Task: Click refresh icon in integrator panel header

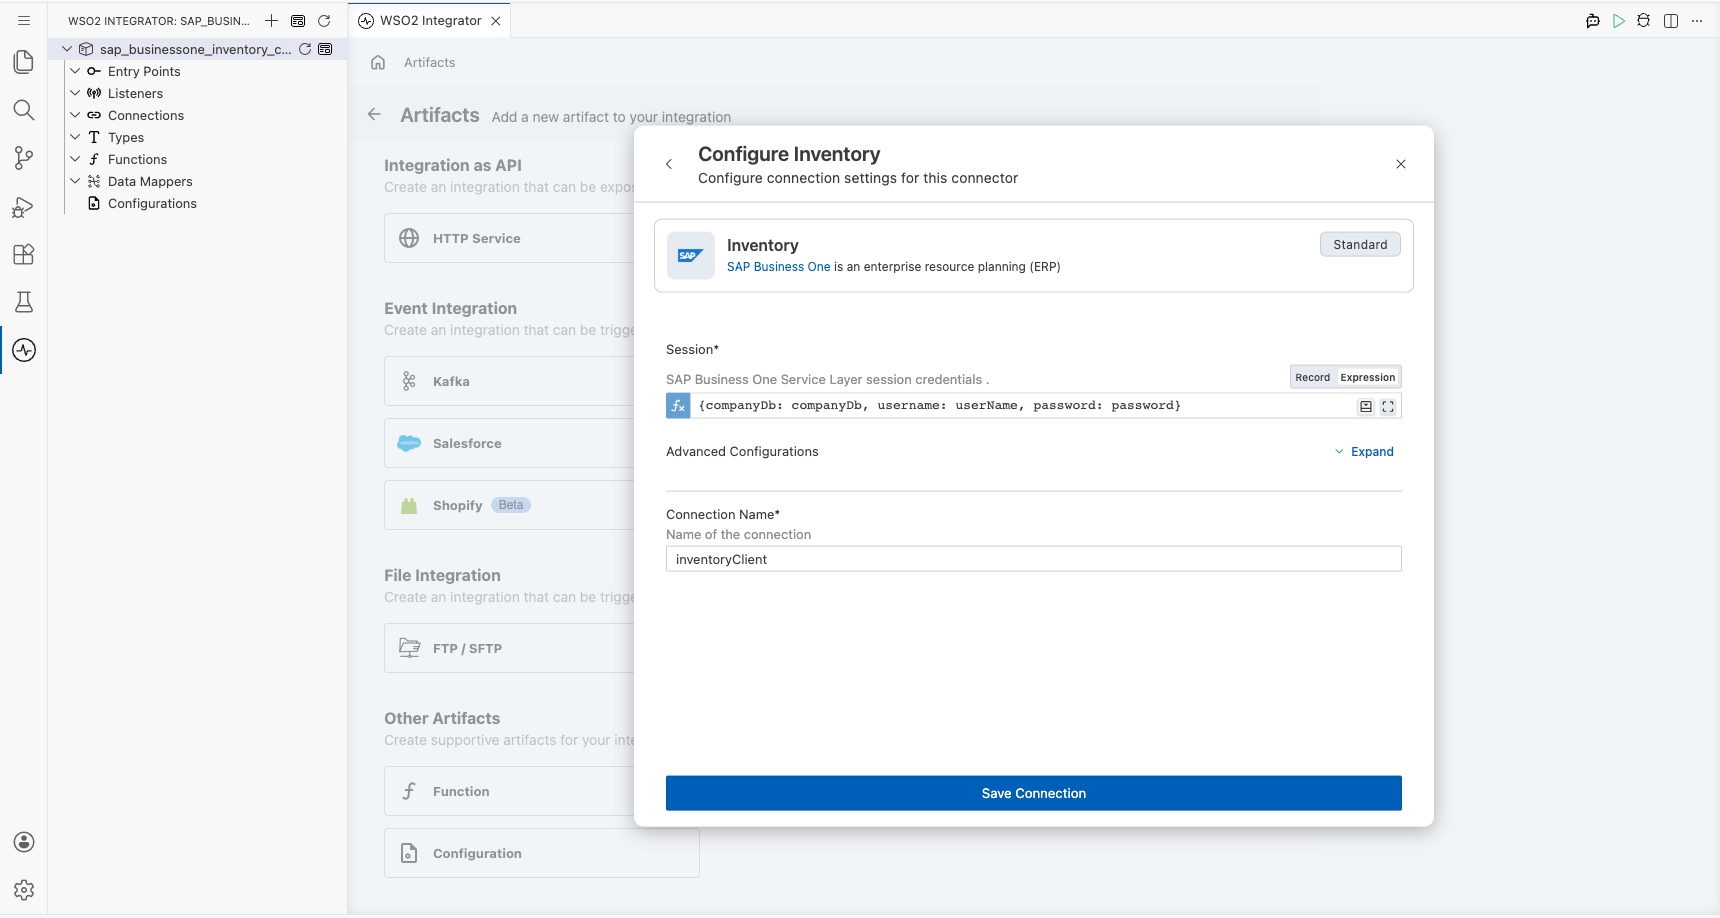Action: tap(324, 20)
